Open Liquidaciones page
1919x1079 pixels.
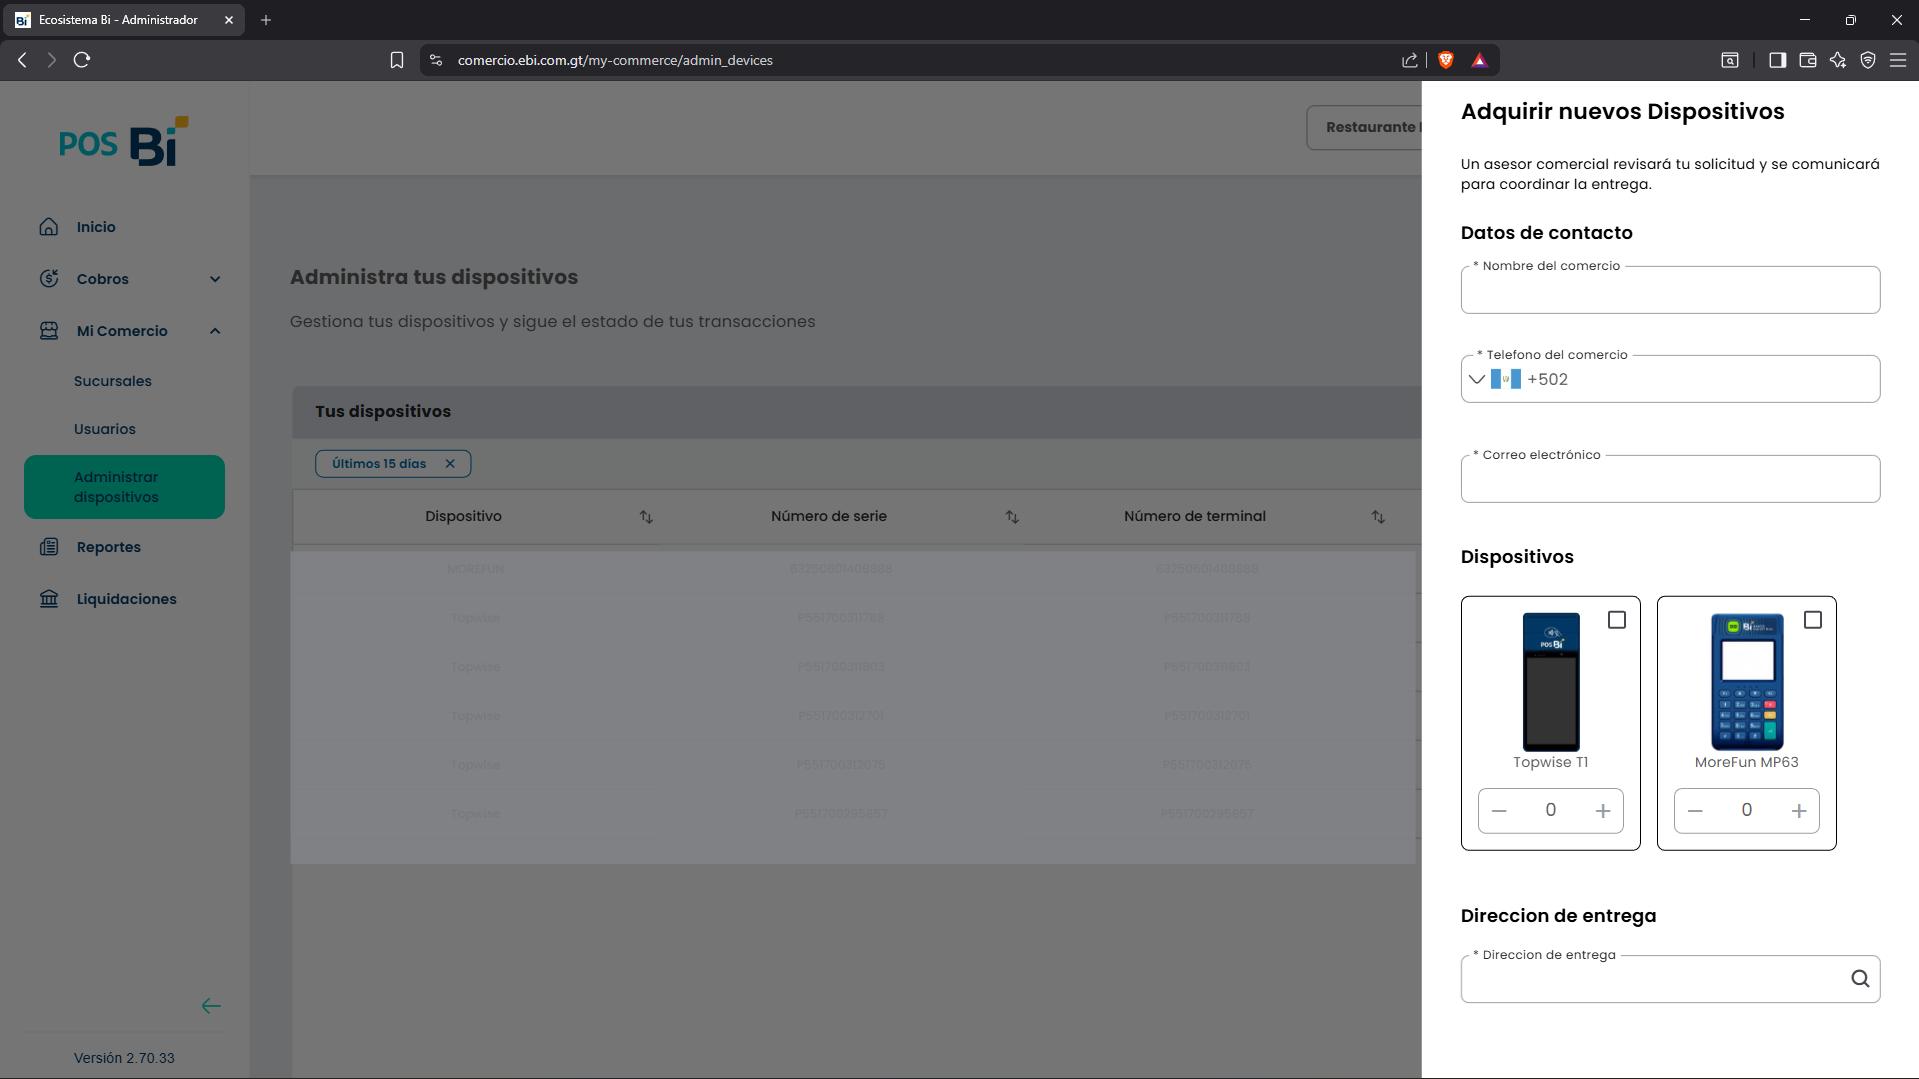[x=126, y=599]
